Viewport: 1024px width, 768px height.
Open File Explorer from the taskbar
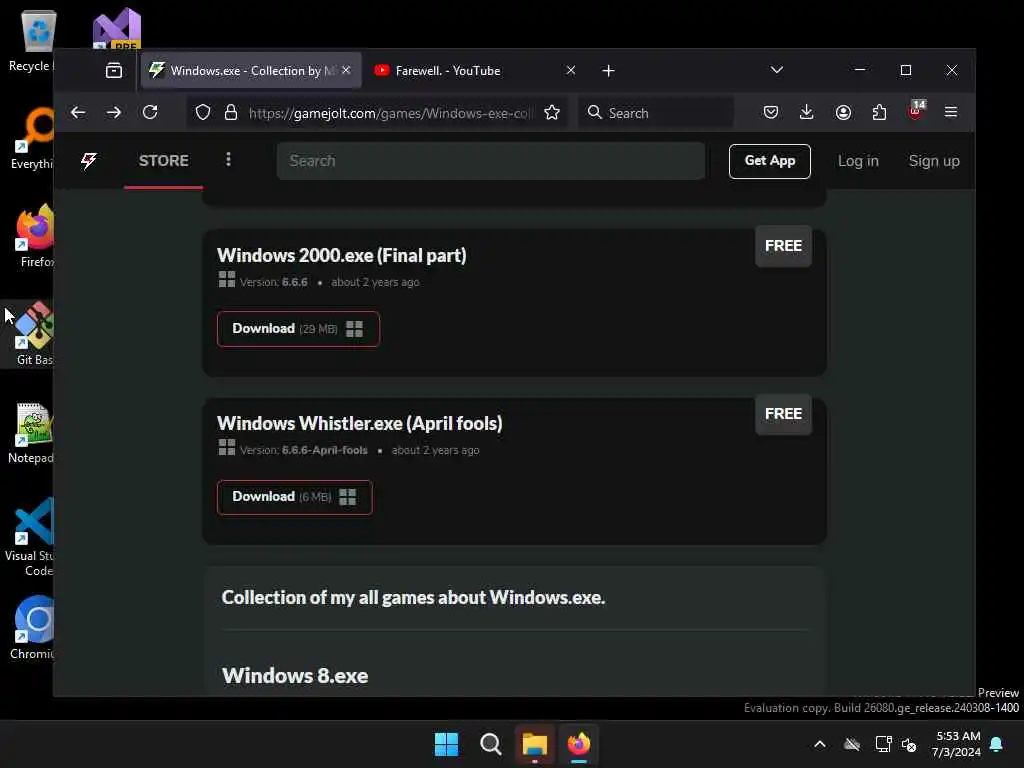tap(534, 744)
